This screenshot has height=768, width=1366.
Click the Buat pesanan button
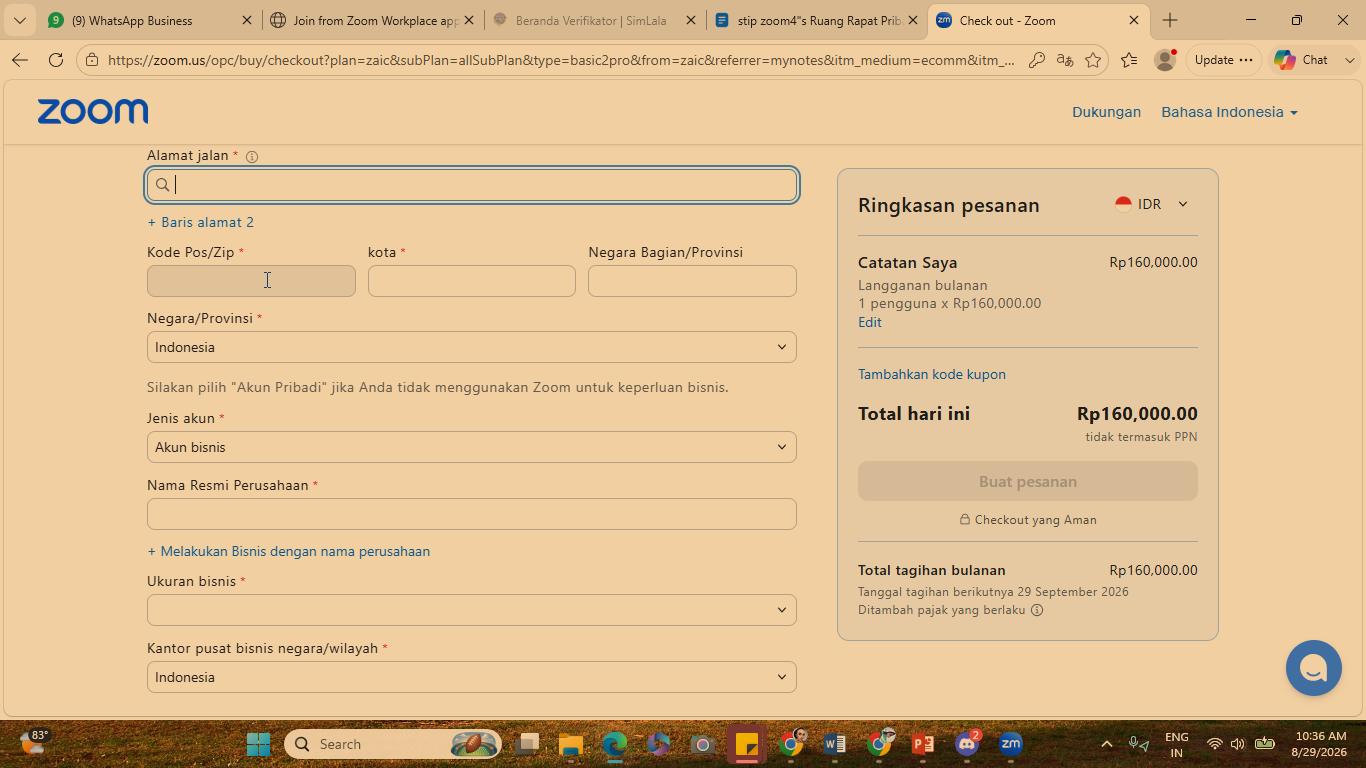(x=1028, y=482)
